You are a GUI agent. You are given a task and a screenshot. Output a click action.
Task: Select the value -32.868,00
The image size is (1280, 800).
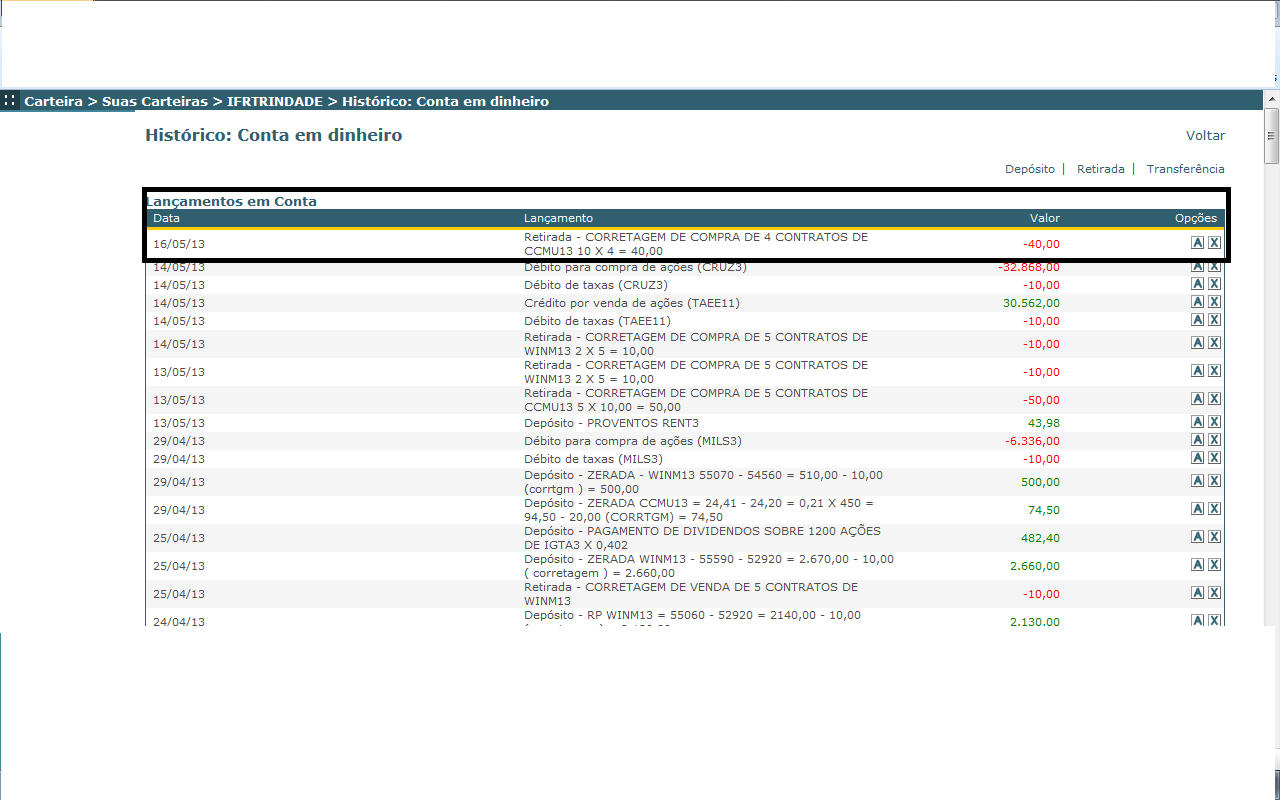(1029, 267)
